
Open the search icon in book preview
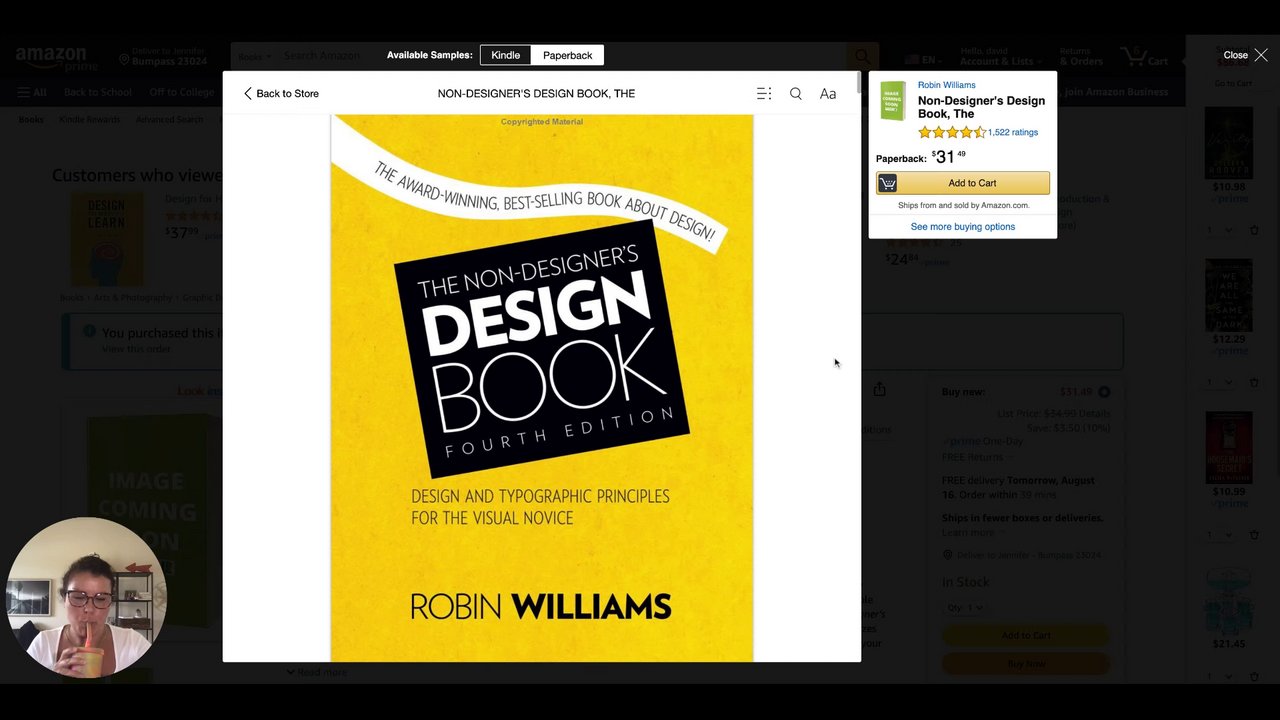tap(796, 93)
